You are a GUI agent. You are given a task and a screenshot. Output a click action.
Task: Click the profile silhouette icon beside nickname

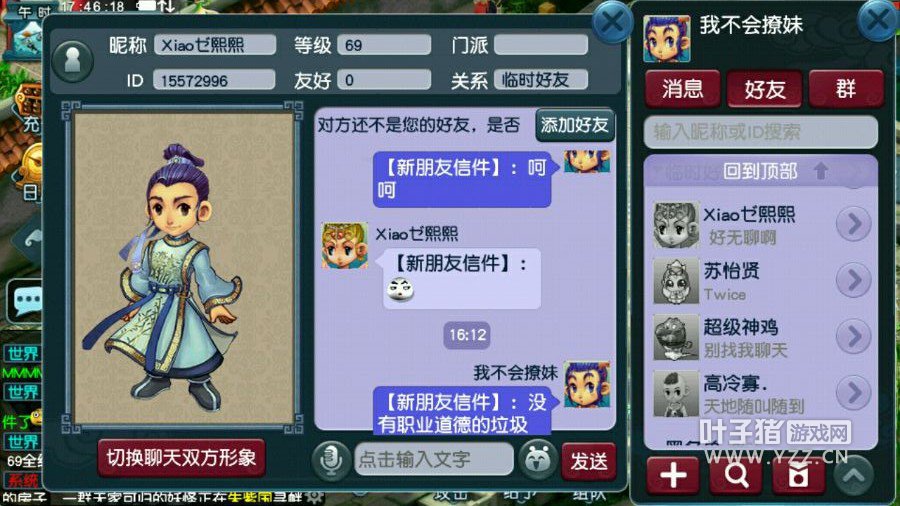pos(72,61)
